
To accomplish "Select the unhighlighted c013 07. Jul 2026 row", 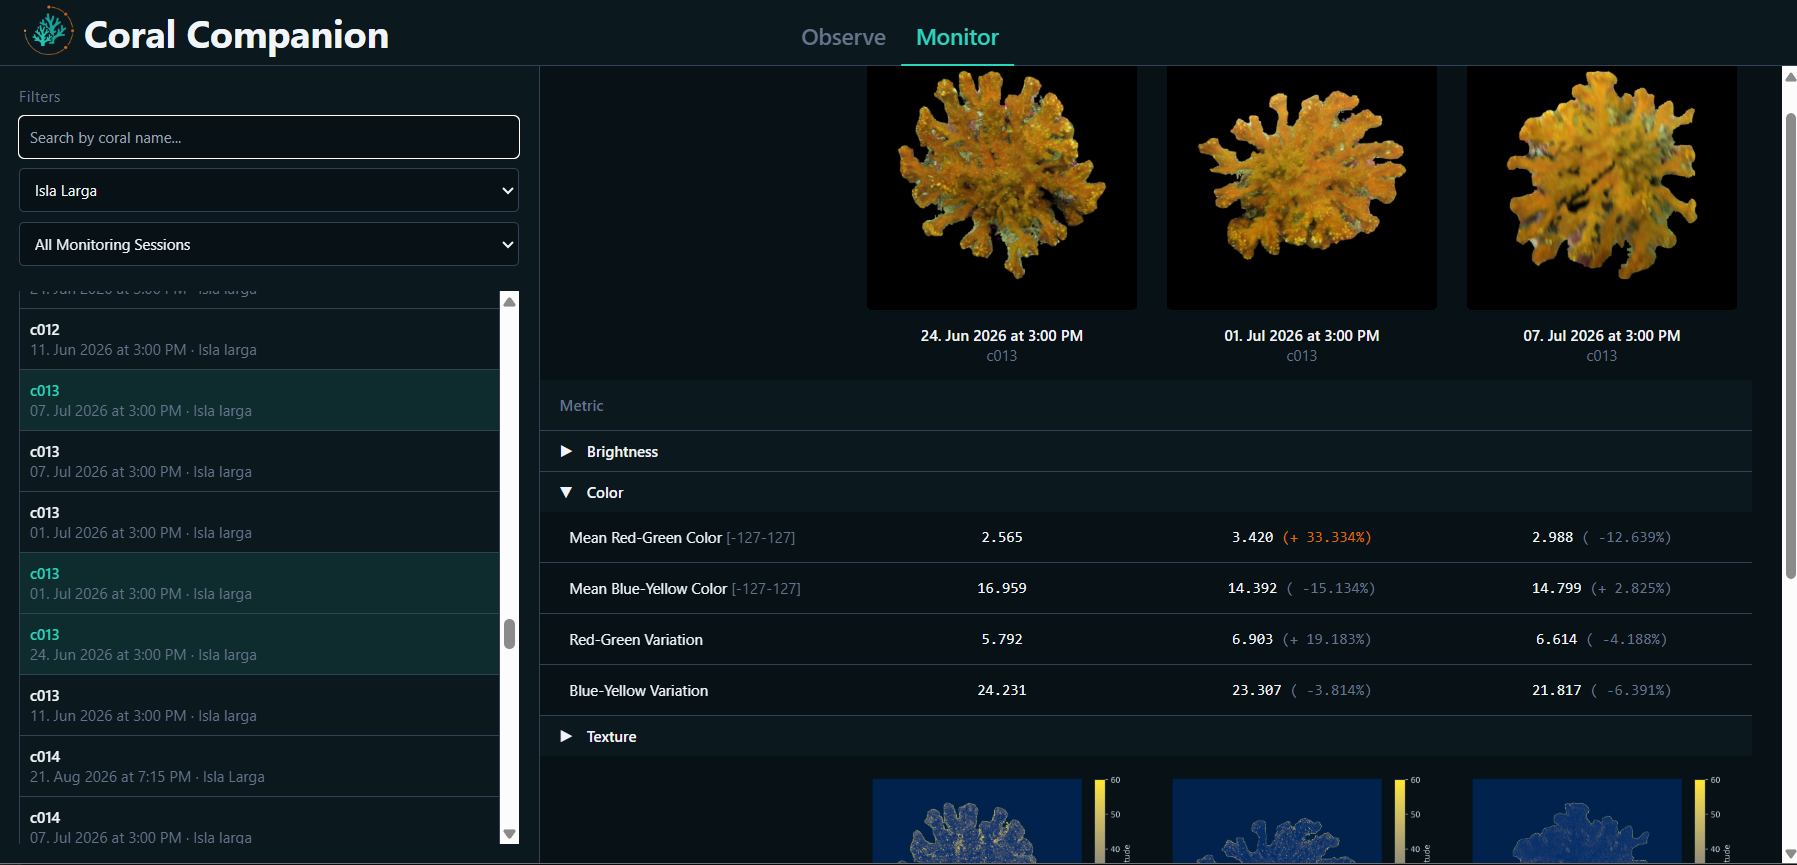I will [x=259, y=461].
